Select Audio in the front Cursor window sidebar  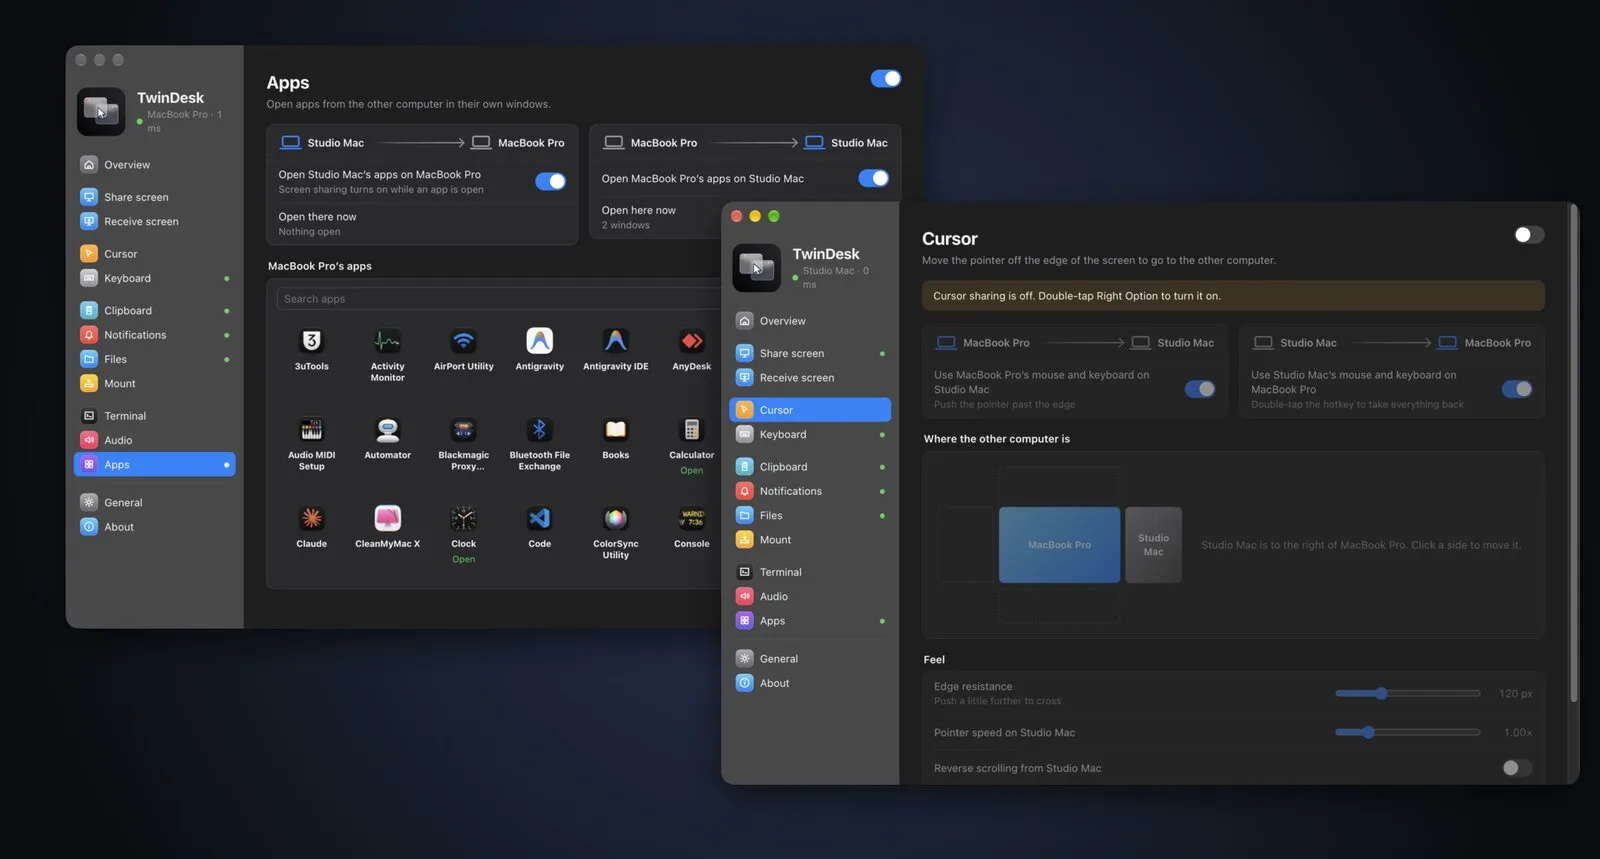tap(810, 596)
